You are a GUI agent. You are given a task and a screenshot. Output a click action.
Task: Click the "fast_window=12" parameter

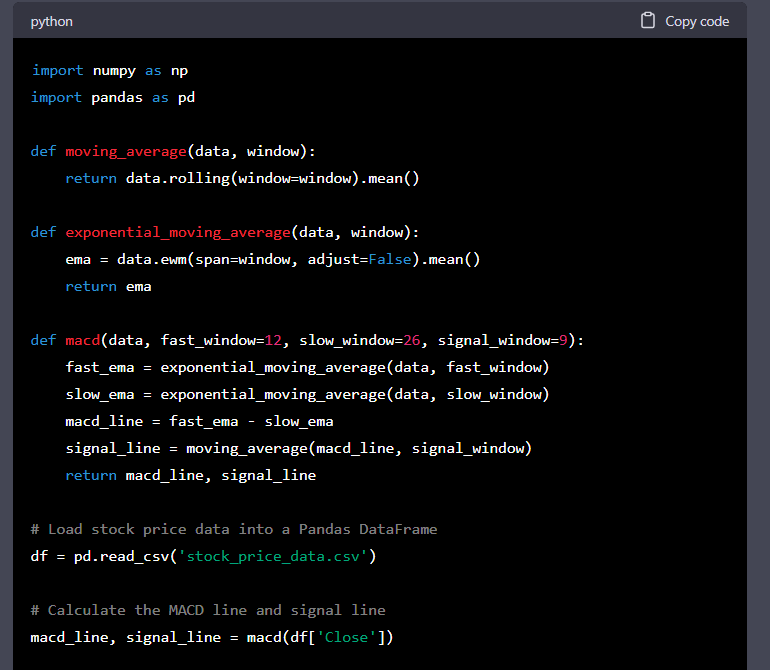click(221, 340)
